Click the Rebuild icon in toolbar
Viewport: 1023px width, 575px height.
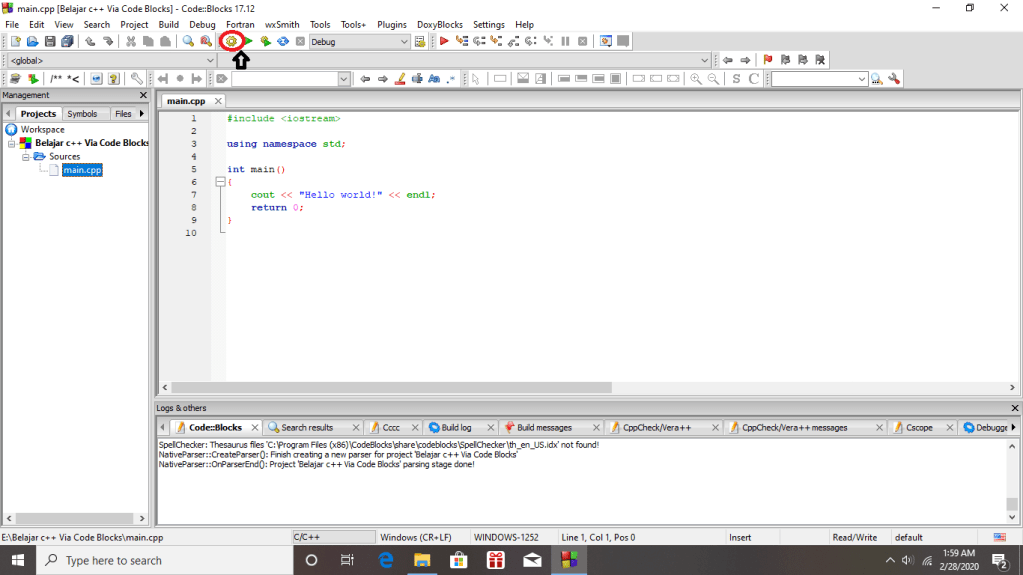(x=283, y=41)
